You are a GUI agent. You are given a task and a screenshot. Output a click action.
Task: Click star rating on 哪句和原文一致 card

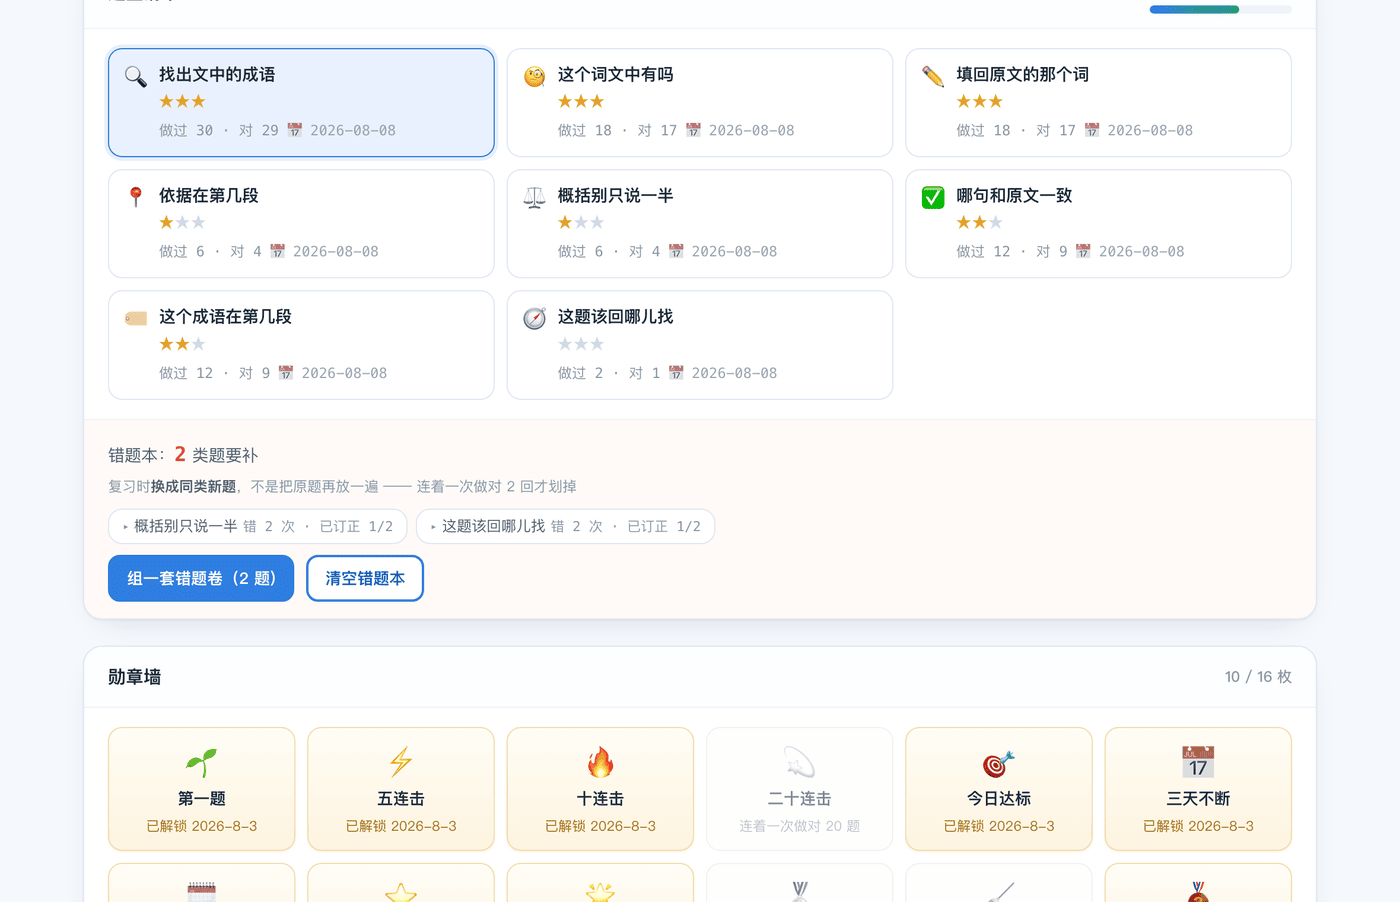tap(980, 222)
